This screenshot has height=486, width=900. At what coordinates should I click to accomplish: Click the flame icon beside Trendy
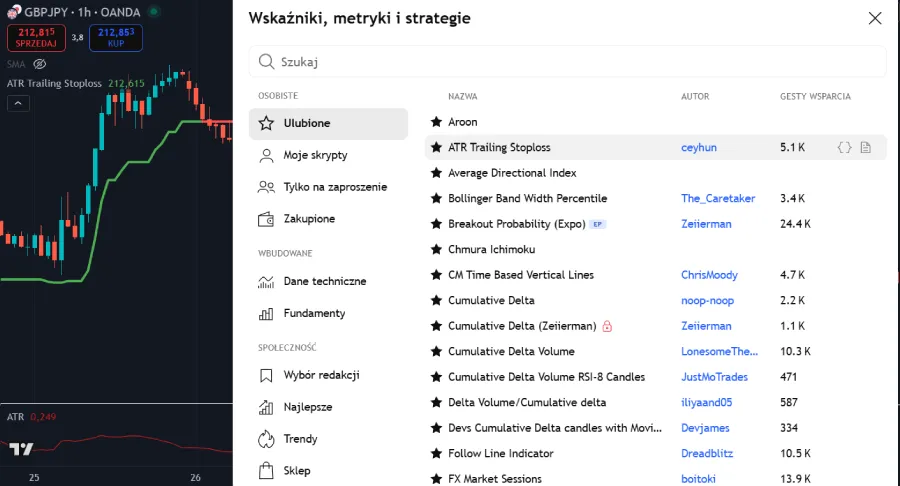click(266, 439)
